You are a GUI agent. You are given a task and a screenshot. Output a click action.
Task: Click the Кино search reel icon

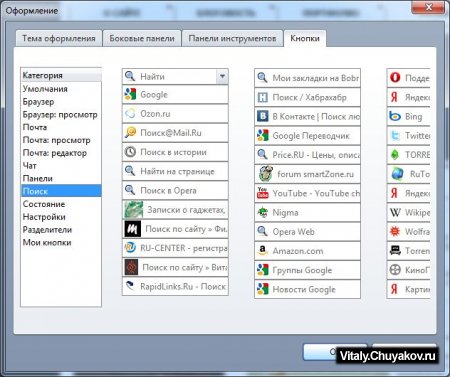click(395, 270)
